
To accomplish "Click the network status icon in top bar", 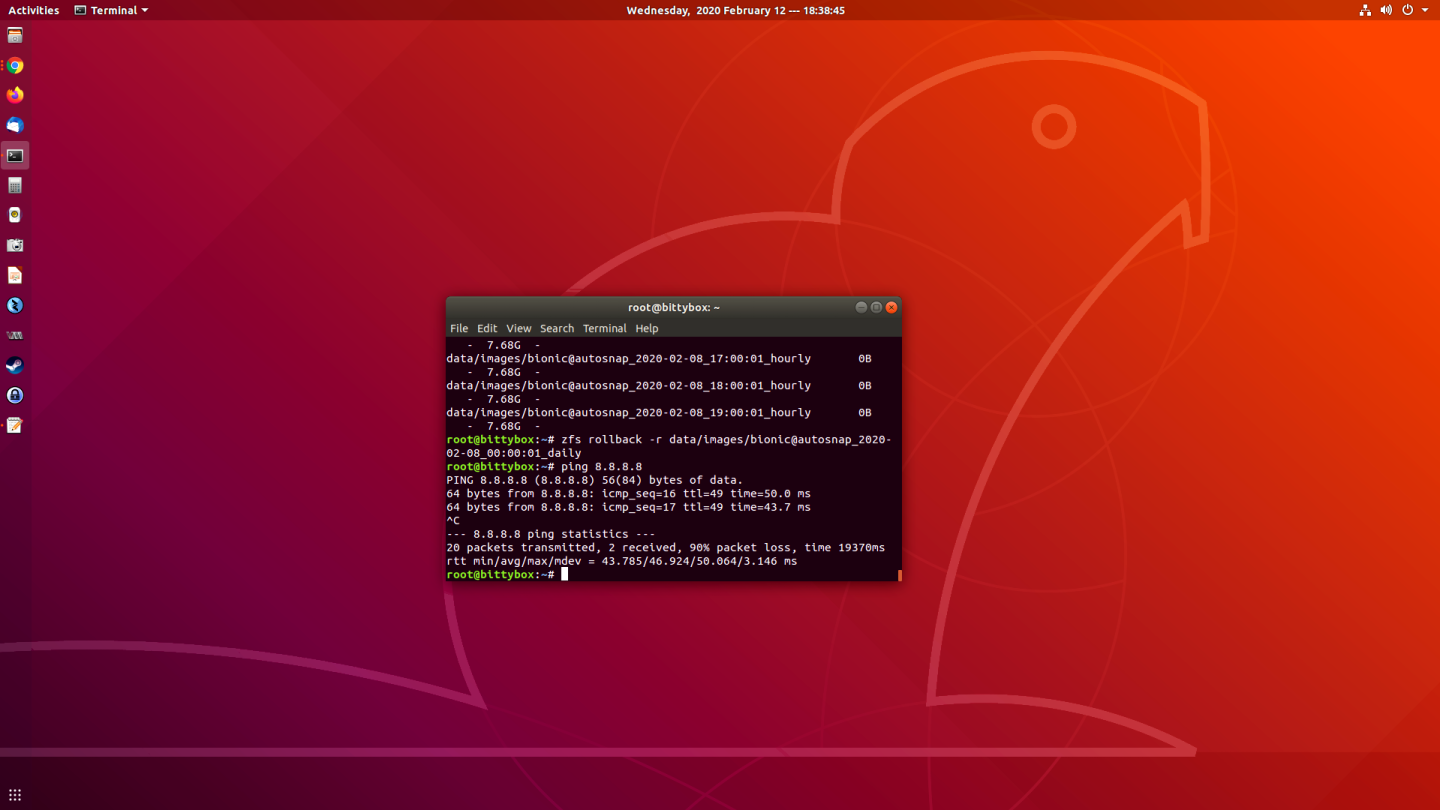I will 1365,10.
